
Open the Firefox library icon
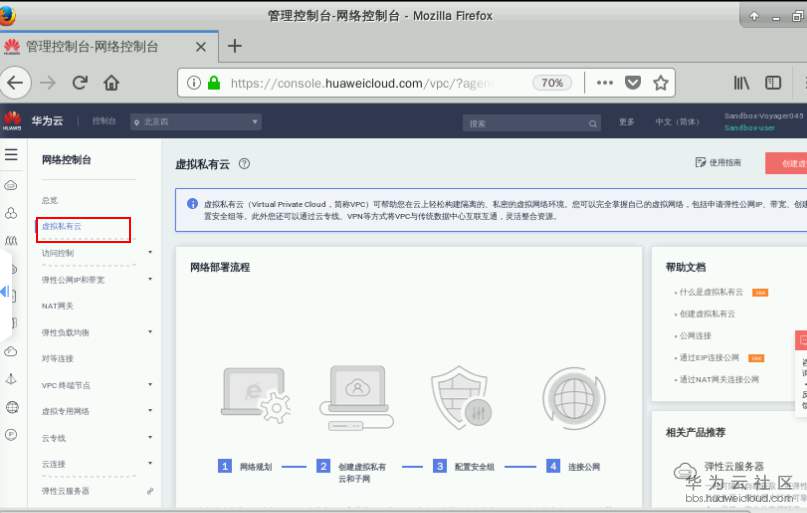(741, 82)
